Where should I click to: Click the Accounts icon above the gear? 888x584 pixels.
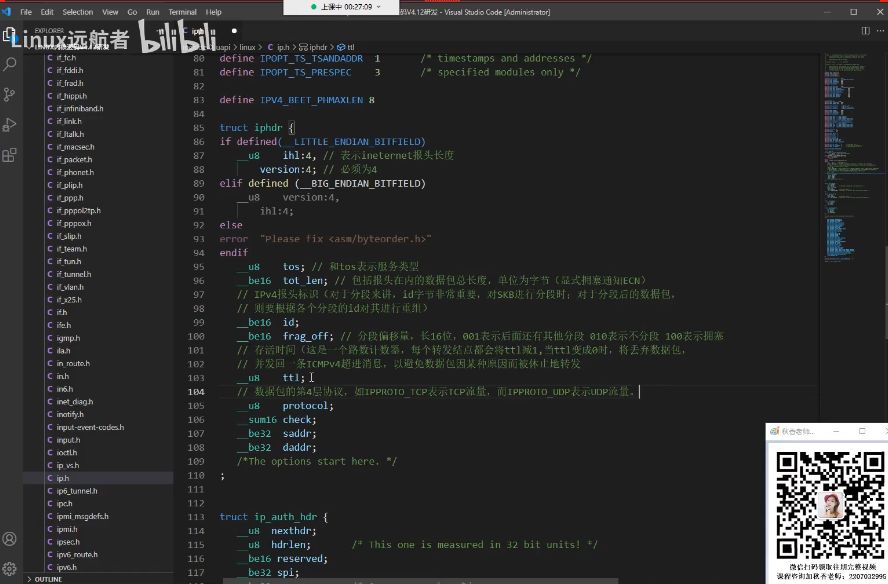click(9, 538)
